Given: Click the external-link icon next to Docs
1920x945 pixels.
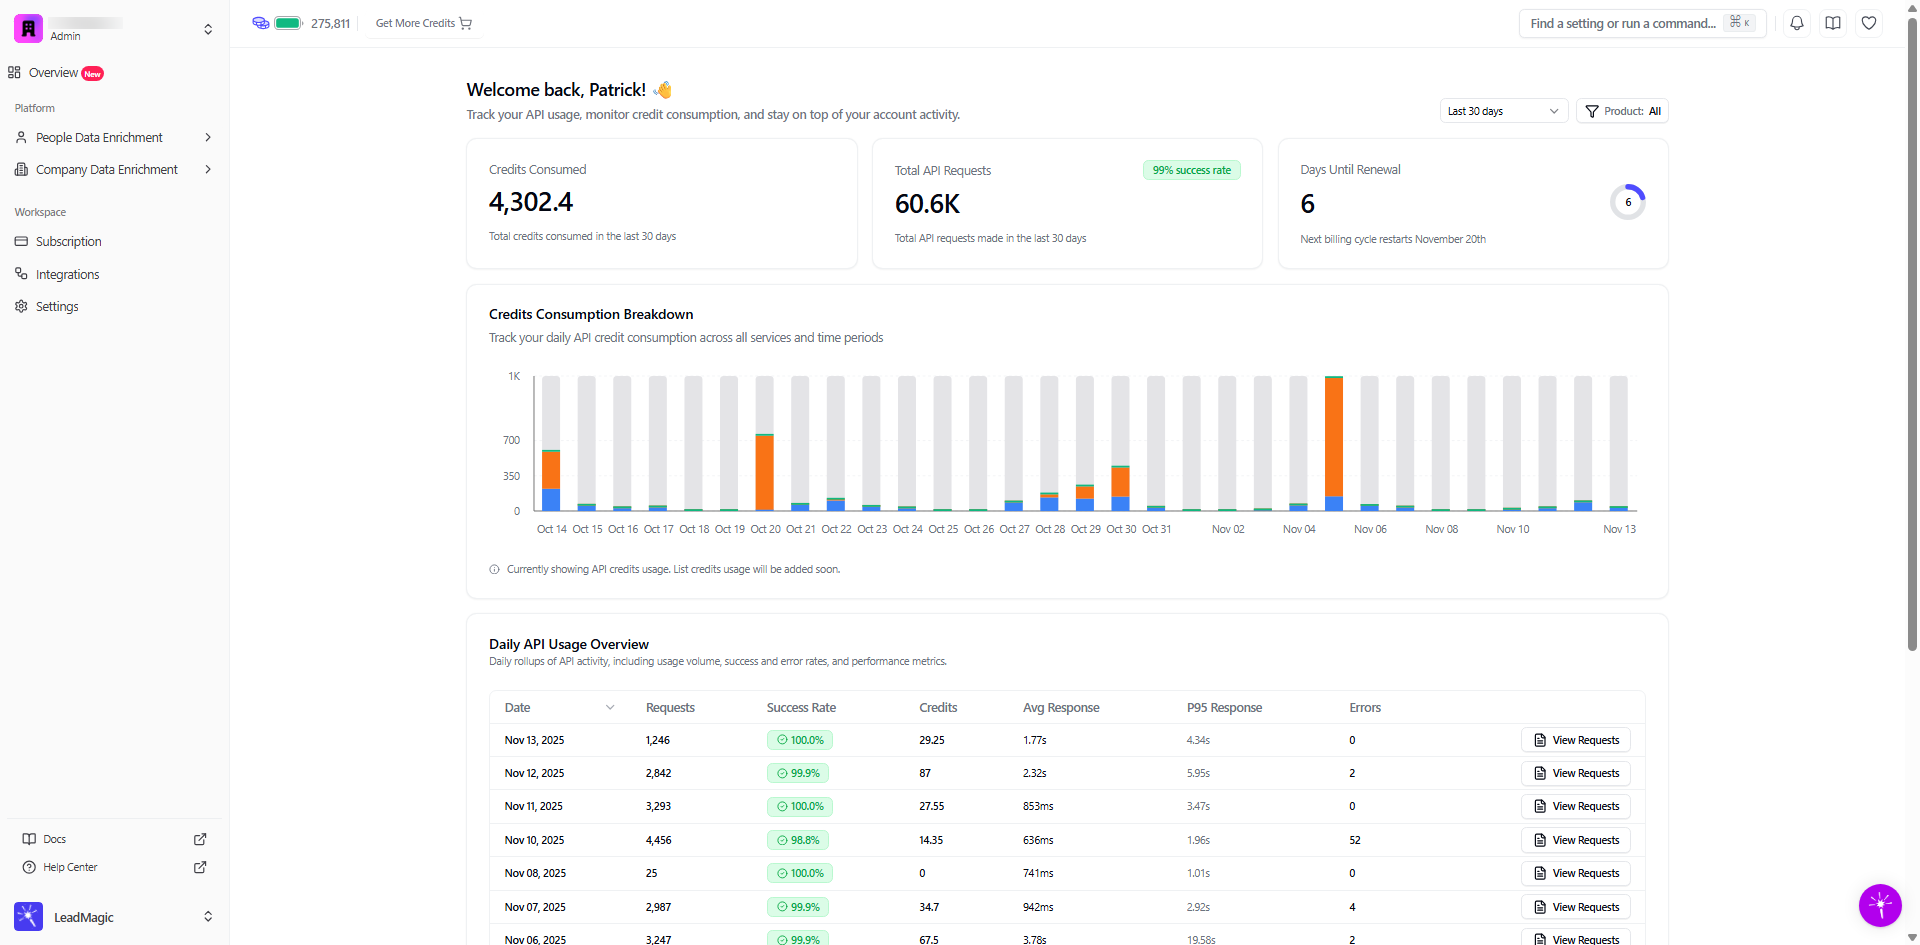Looking at the screenshot, I should pyautogui.click(x=200, y=839).
